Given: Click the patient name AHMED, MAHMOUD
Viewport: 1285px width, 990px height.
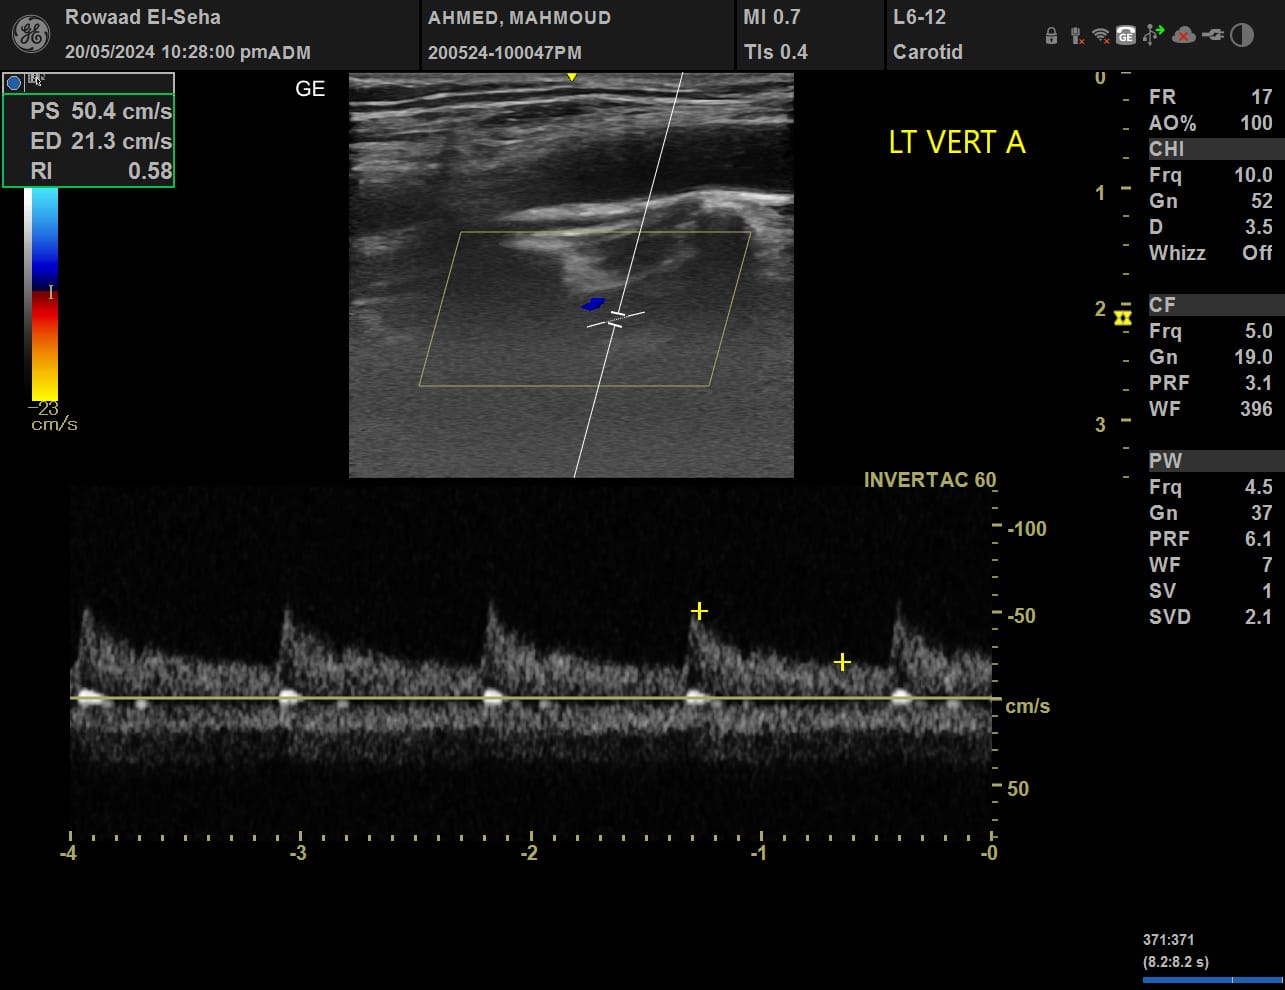Looking at the screenshot, I should pyautogui.click(x=519, y=18).
